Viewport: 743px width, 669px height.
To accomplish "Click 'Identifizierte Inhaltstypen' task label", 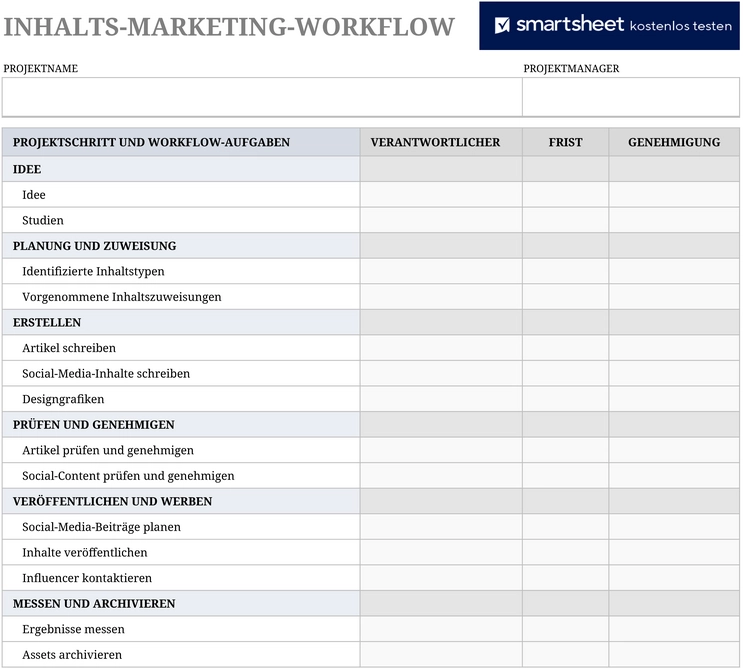I will click(x=93, y=271).
